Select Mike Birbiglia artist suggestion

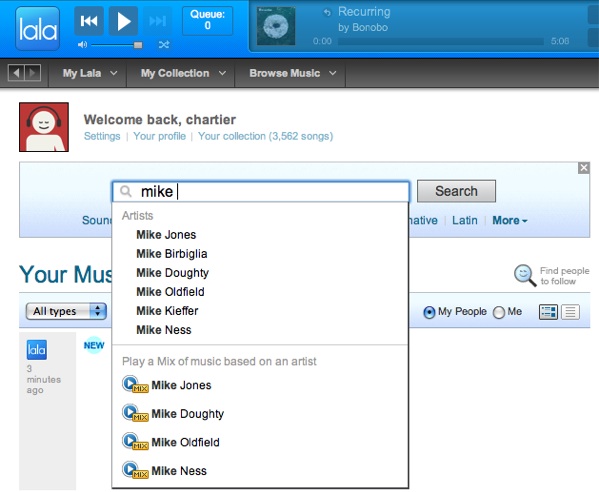tap(172, 254)
